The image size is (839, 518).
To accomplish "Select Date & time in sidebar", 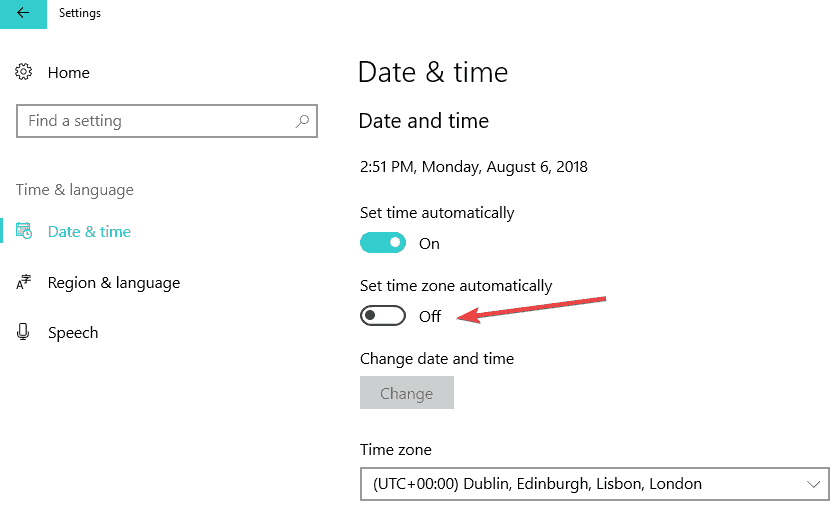I will point(89,231).
